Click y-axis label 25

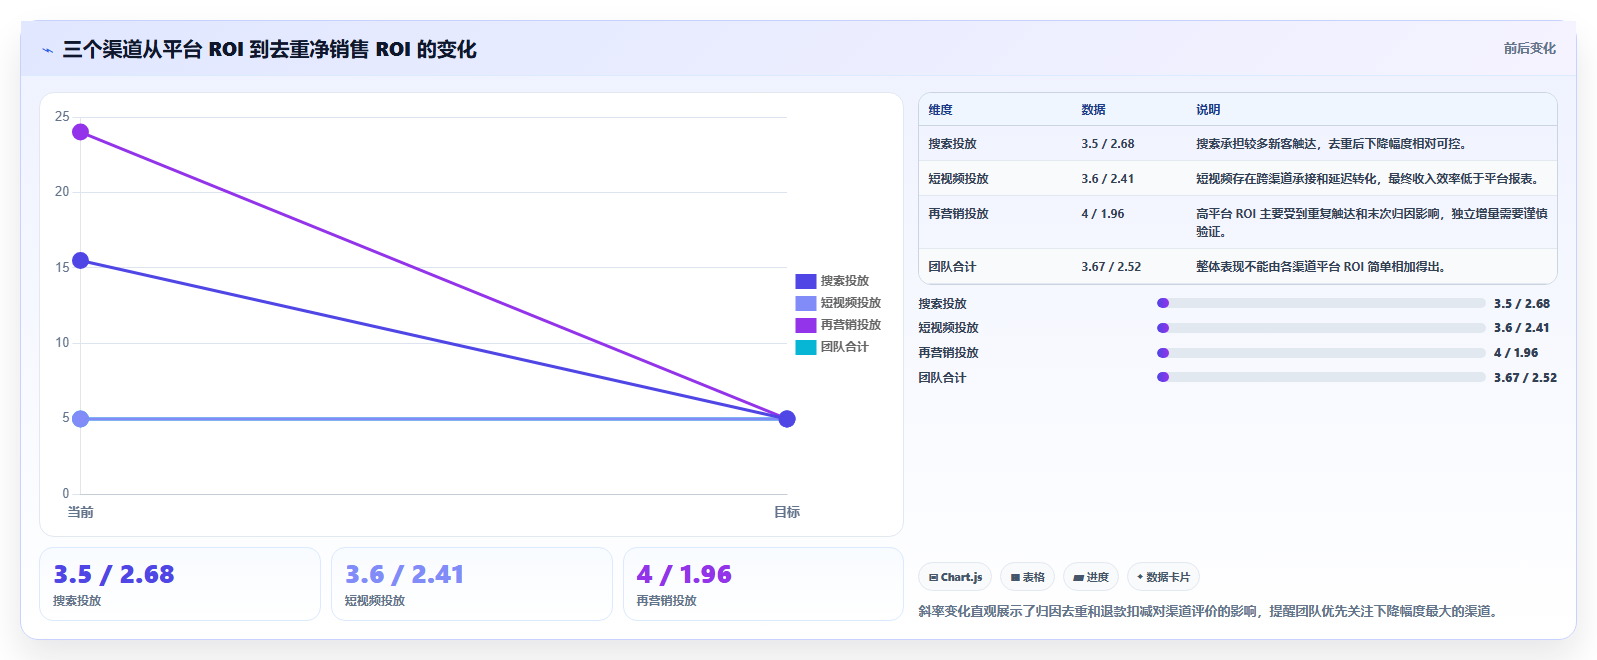coord(62,117)
